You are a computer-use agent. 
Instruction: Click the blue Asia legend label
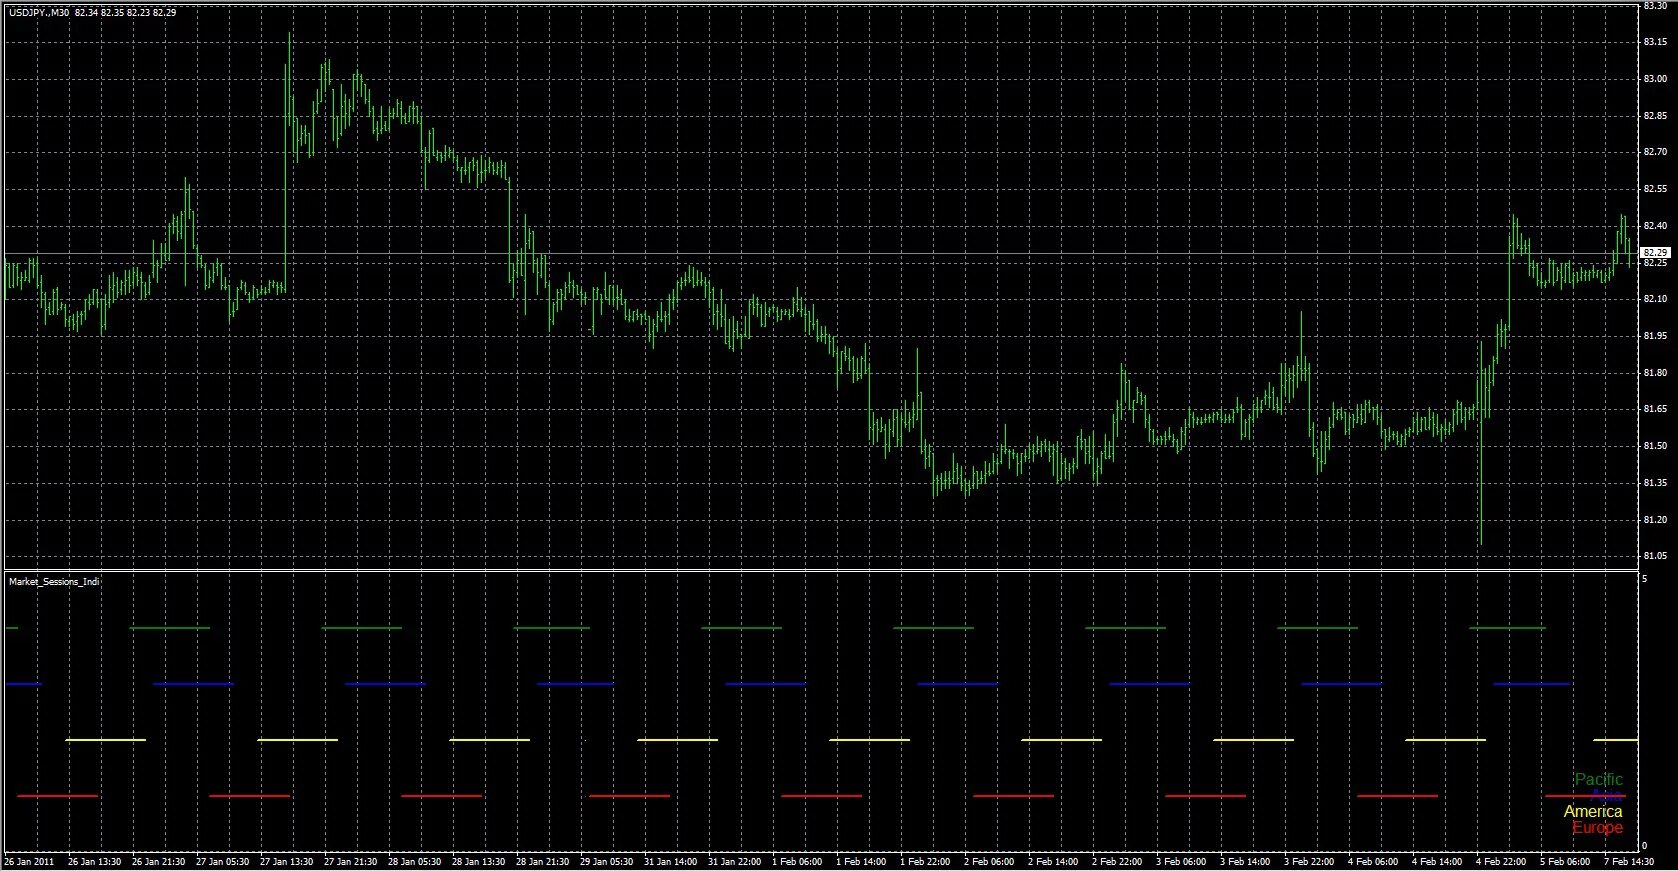[x=1607, y=795]
